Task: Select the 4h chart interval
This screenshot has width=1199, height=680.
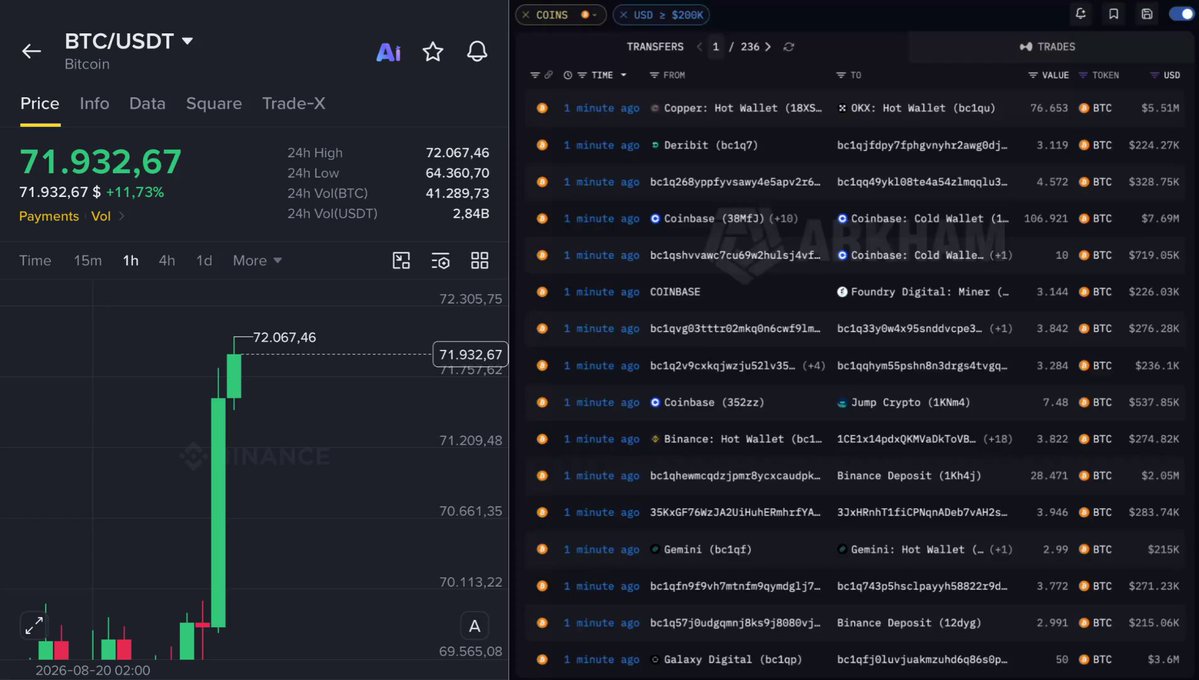Action: click(167, 261)
